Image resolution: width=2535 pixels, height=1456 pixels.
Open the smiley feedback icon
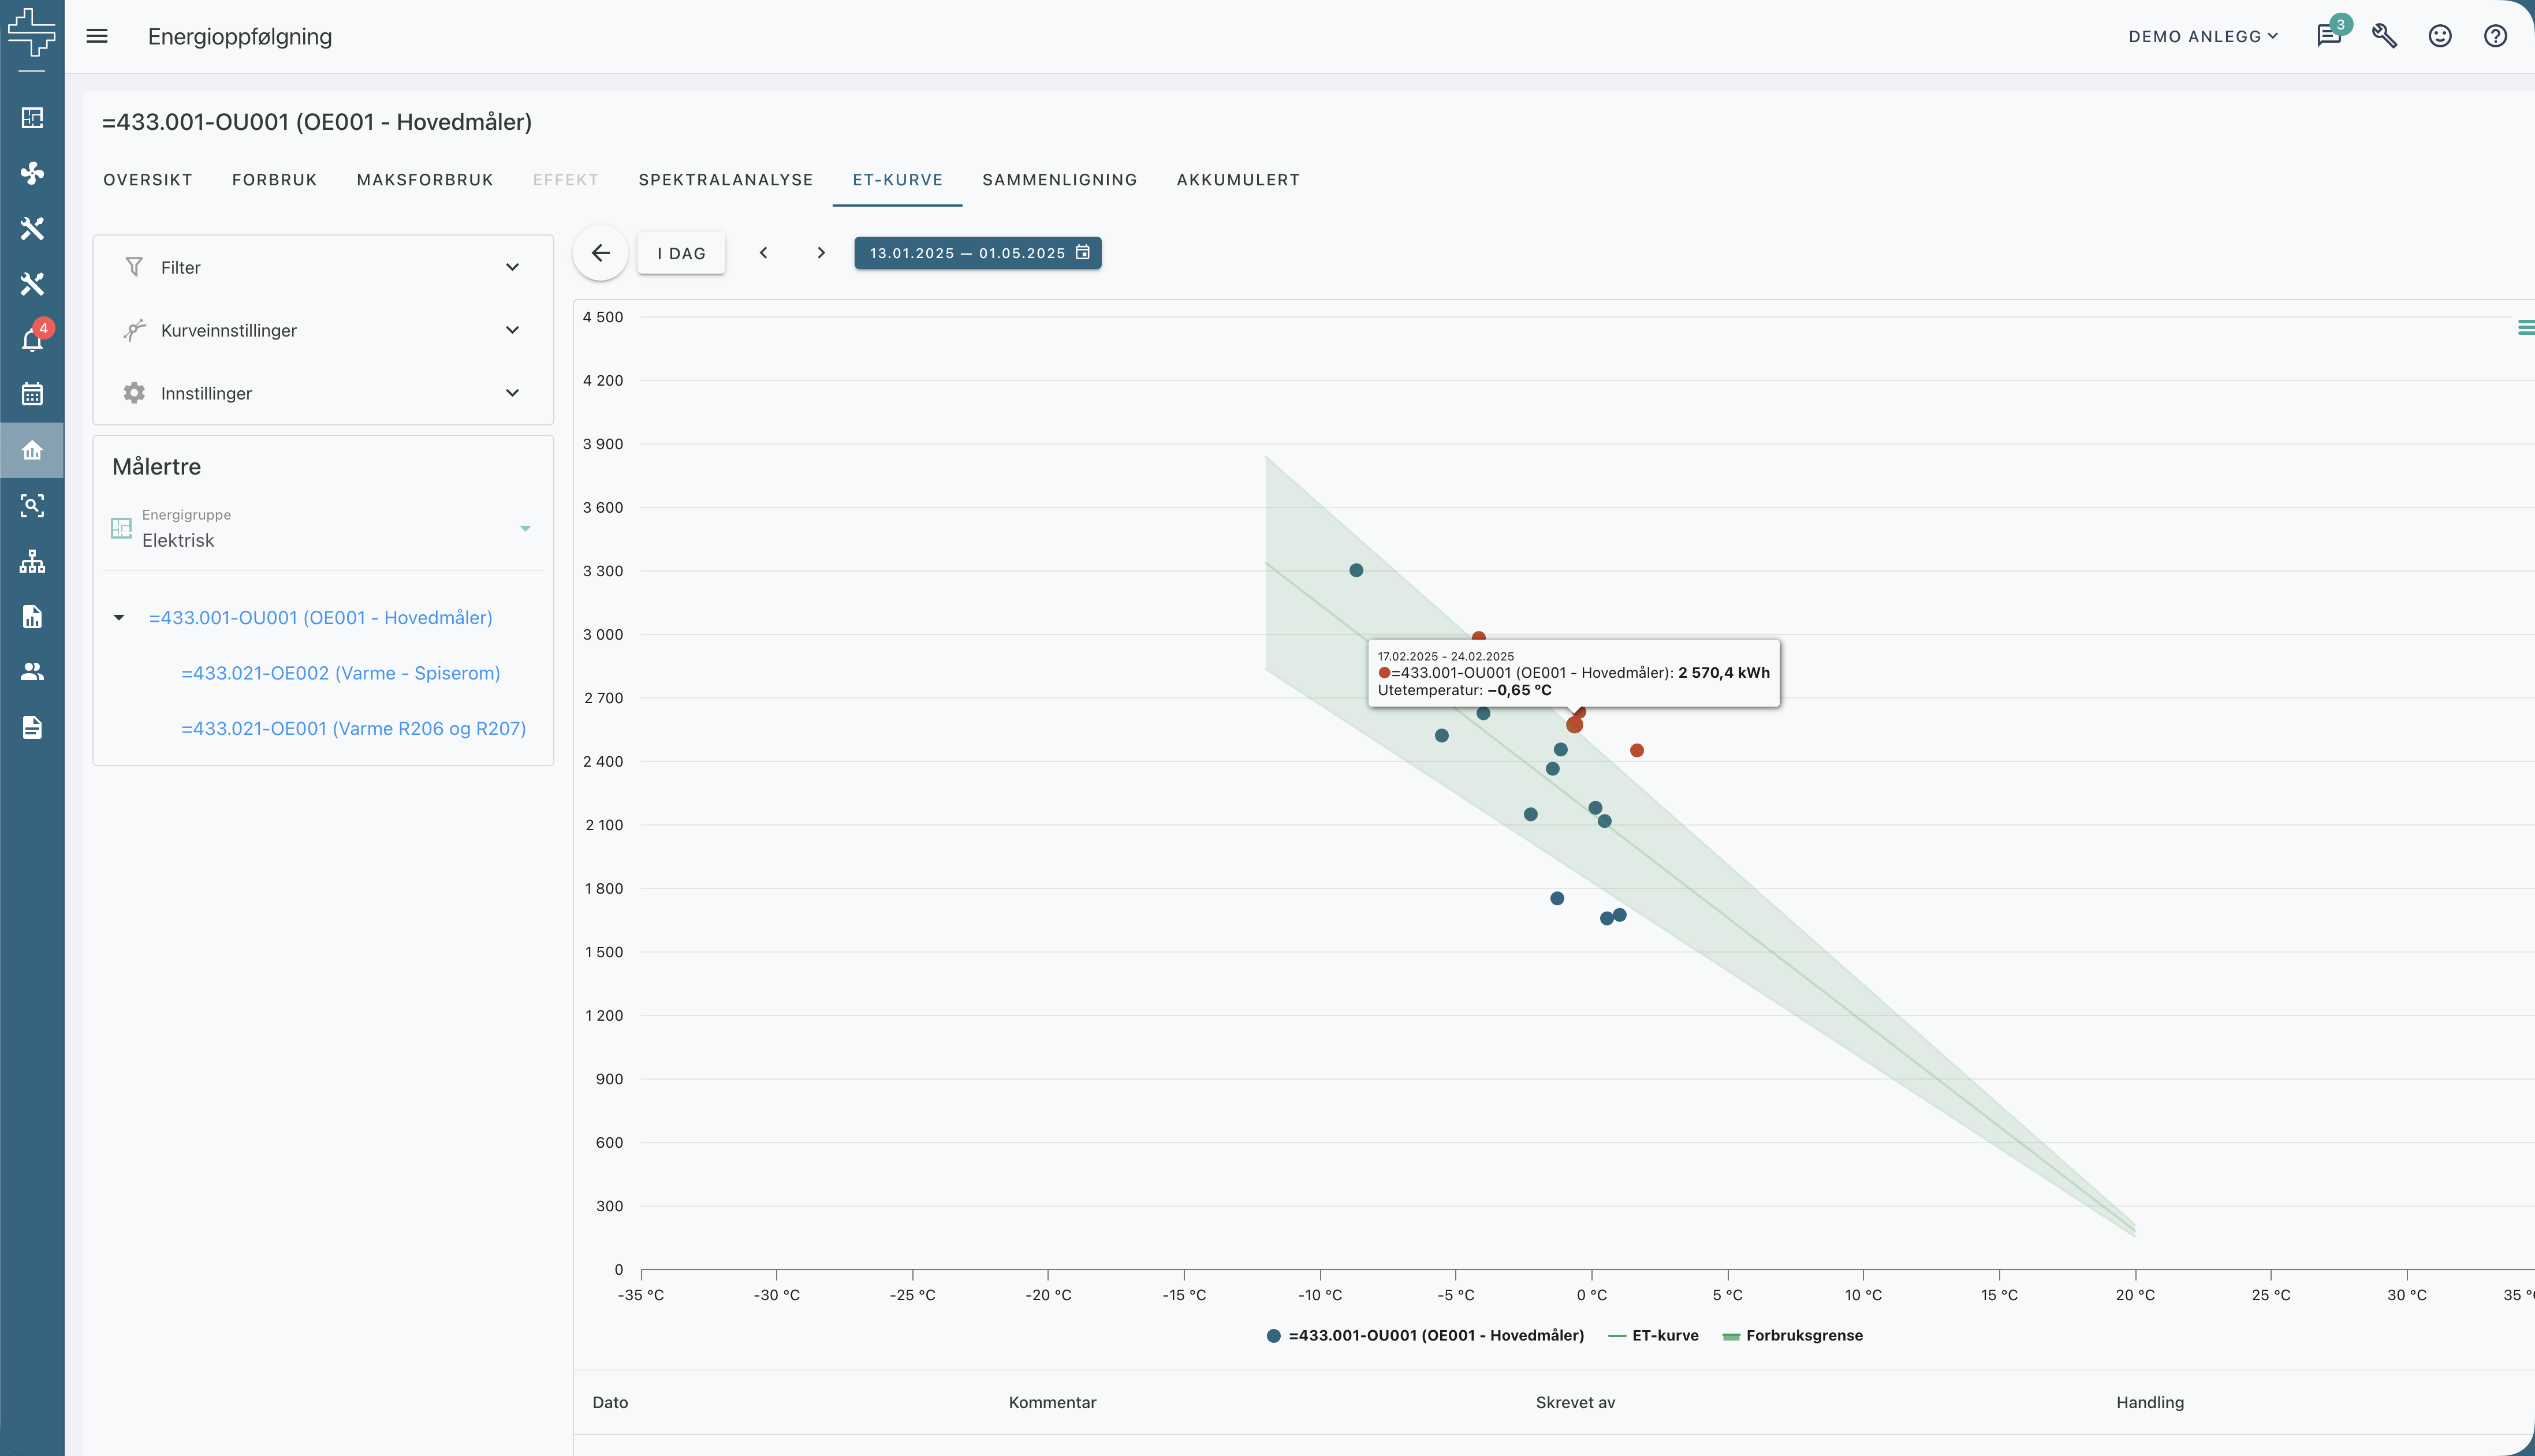pos(2440,36)
